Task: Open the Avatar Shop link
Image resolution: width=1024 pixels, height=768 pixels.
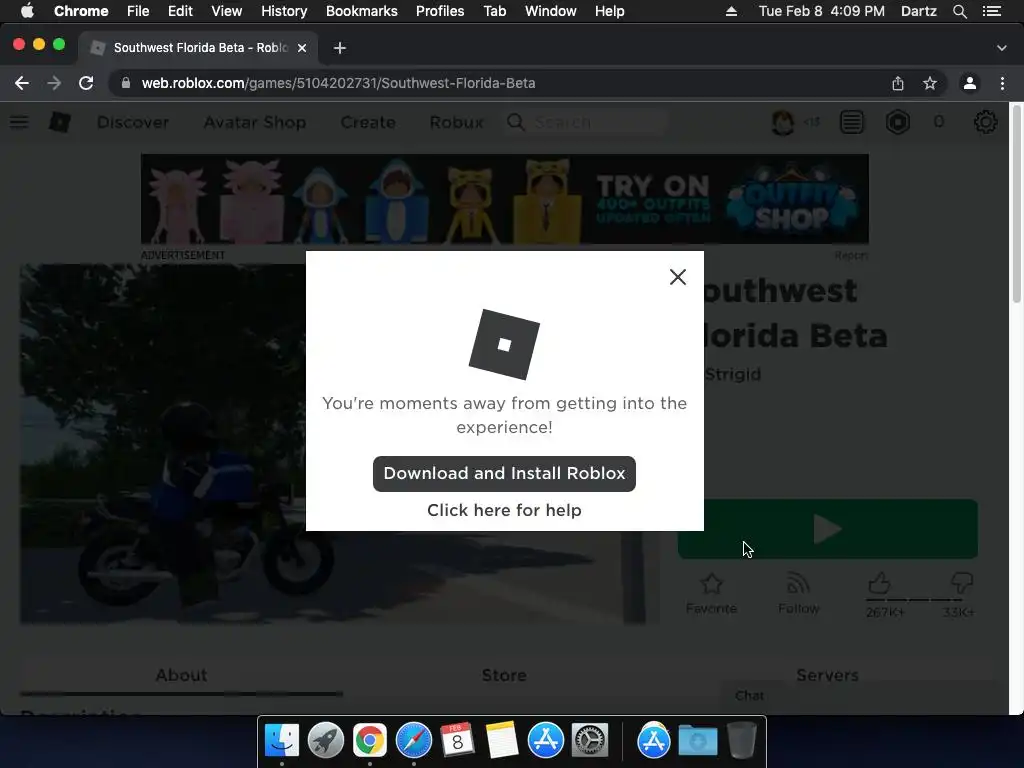Action: coord(255,122)
